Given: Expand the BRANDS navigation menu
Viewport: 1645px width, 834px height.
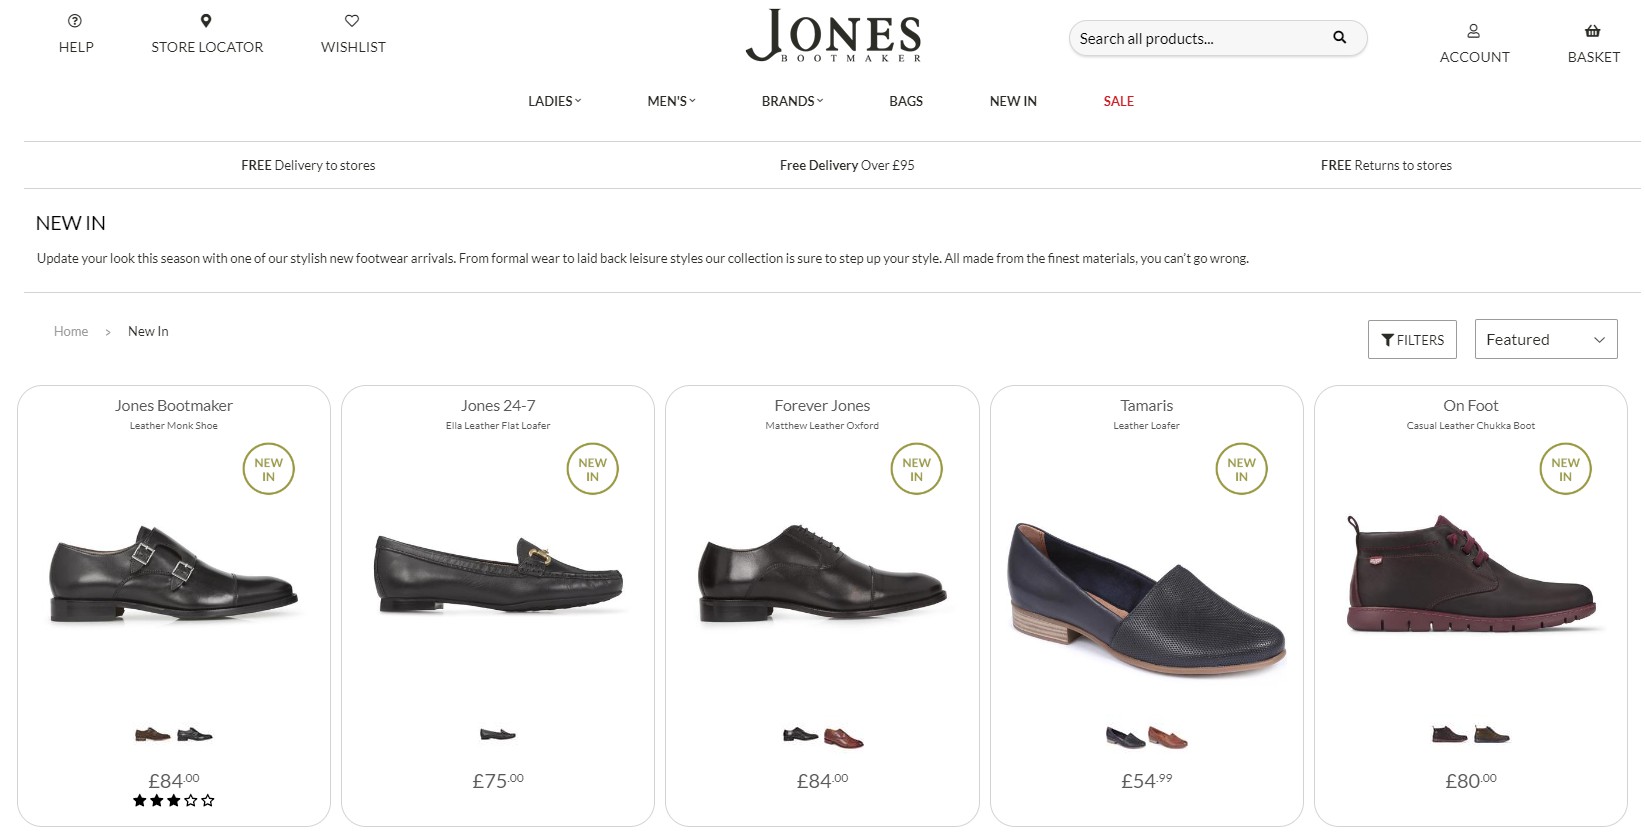Looking at the screenshot, I should [790, 100].
